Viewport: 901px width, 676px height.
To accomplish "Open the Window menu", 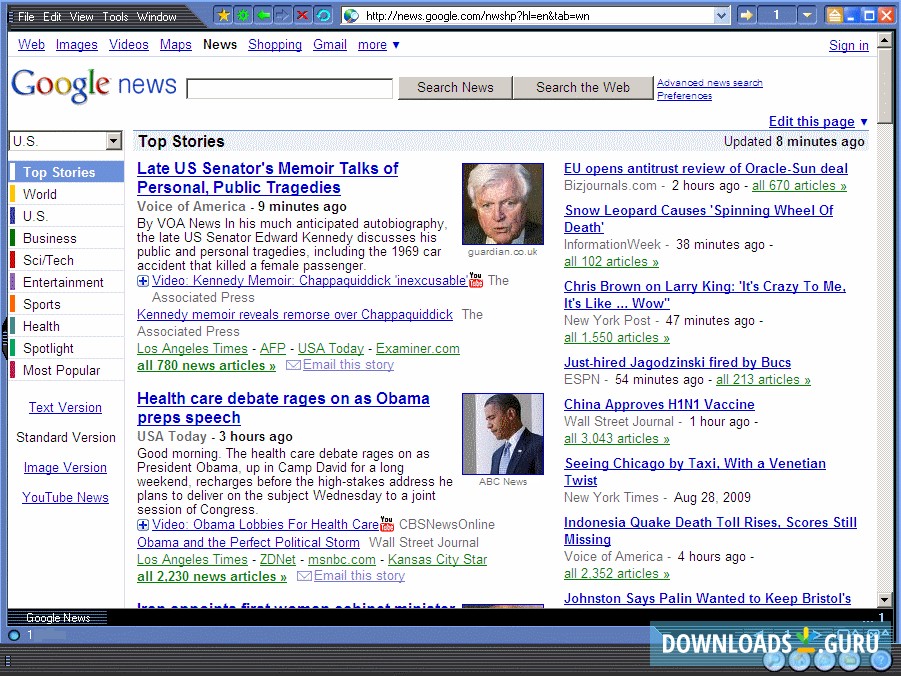I will click(156, 17).
